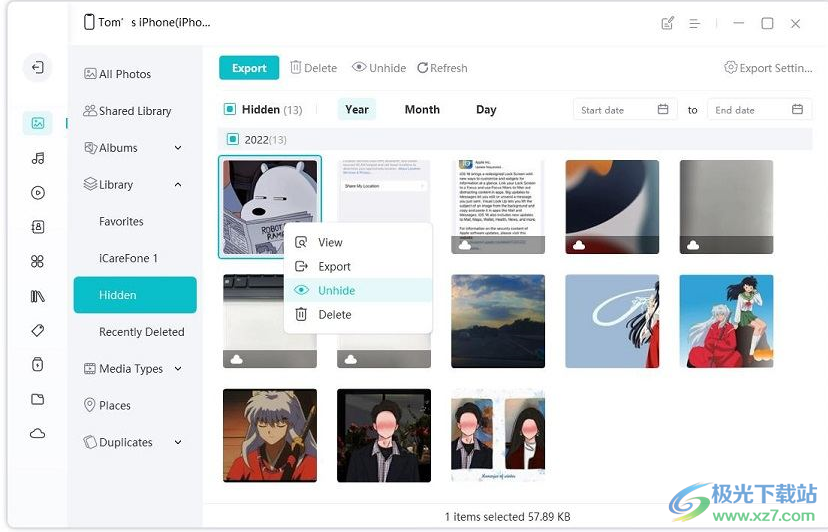Click the feedback edit icon in title bar
Screen dimensions: 828x532
point(667,23)
